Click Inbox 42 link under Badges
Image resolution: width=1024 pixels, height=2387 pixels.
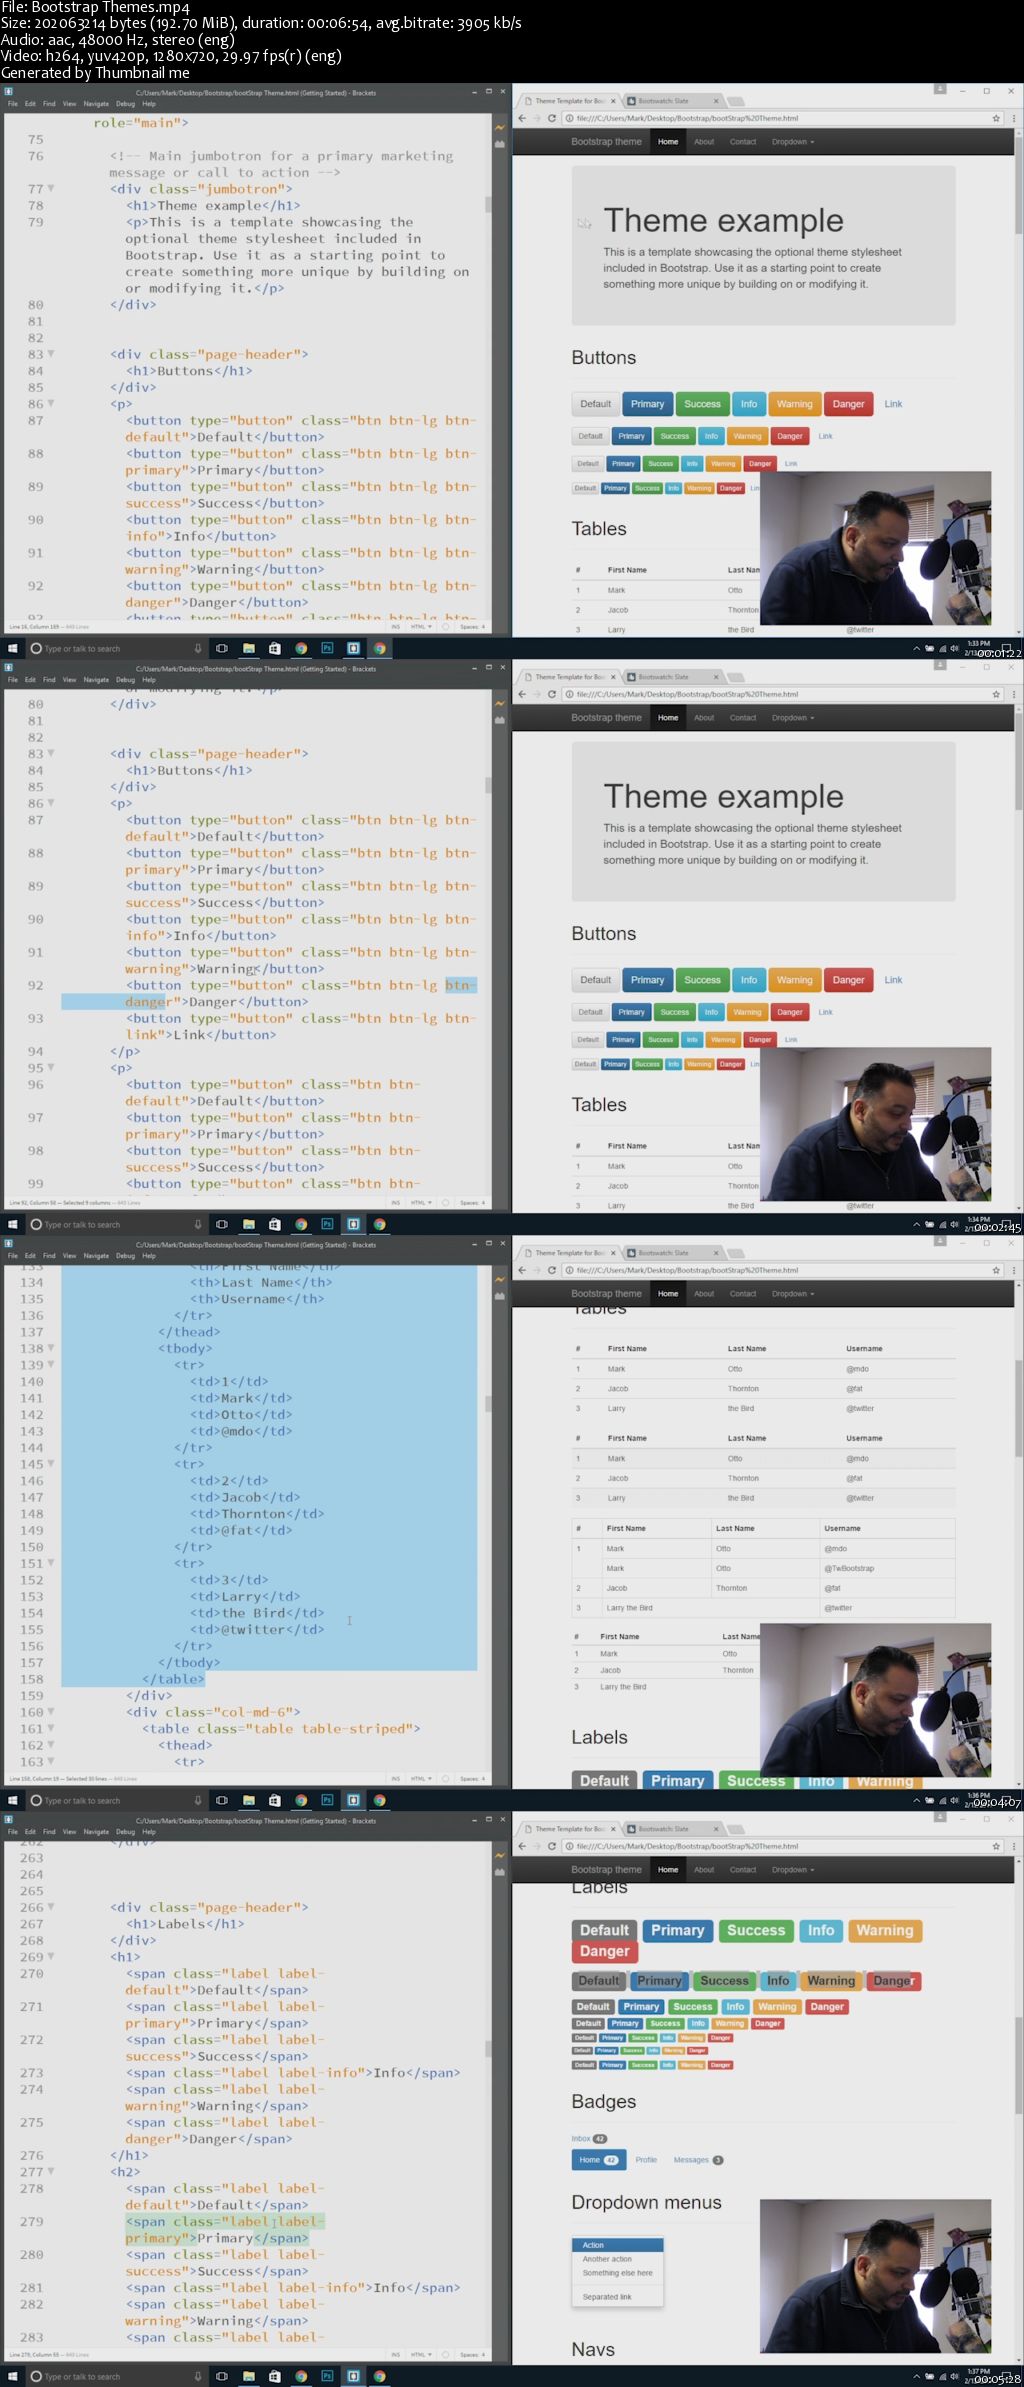589,2139
